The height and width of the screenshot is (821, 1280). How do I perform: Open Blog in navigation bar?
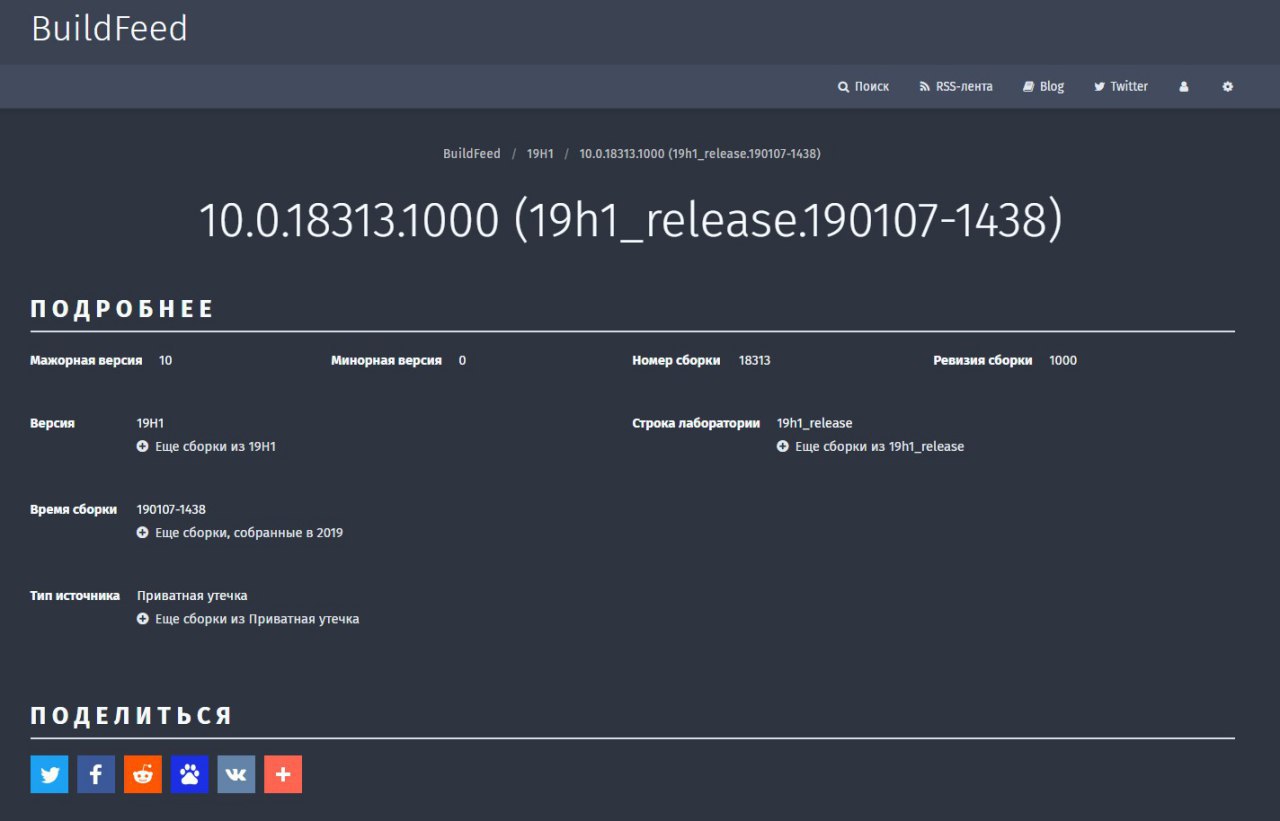point(1043,87)
